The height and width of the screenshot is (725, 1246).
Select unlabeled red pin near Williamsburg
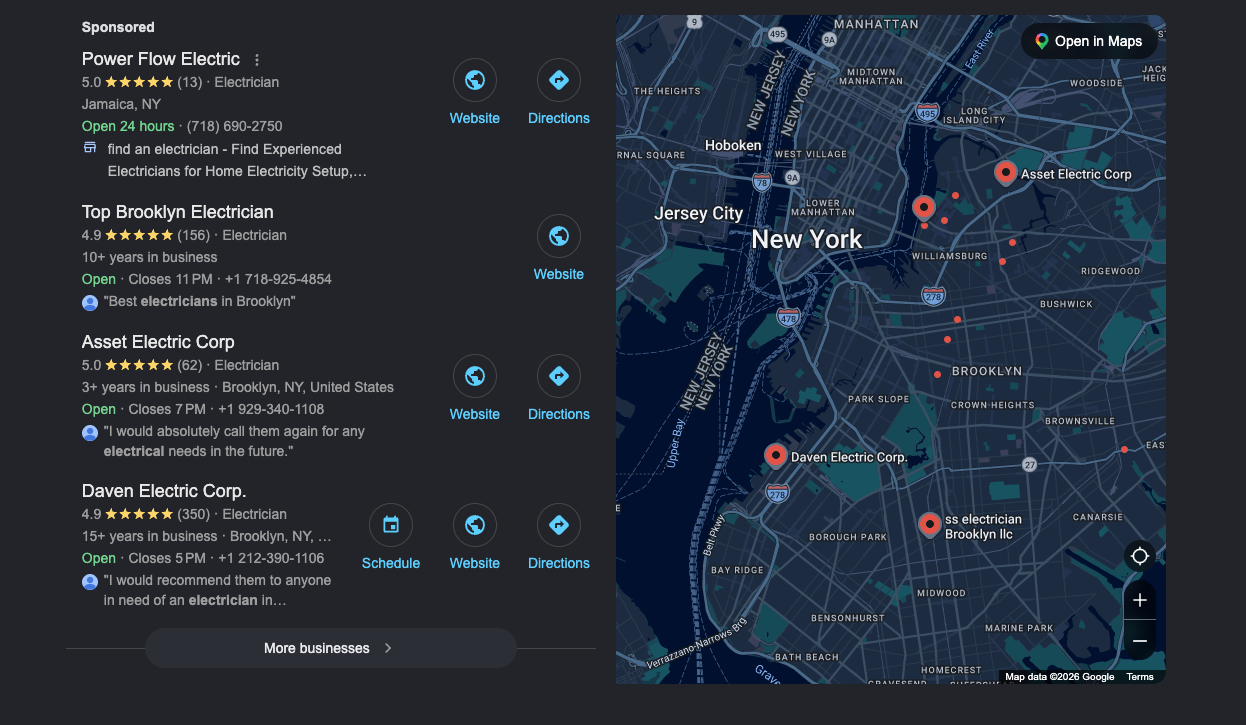(924, 208)
